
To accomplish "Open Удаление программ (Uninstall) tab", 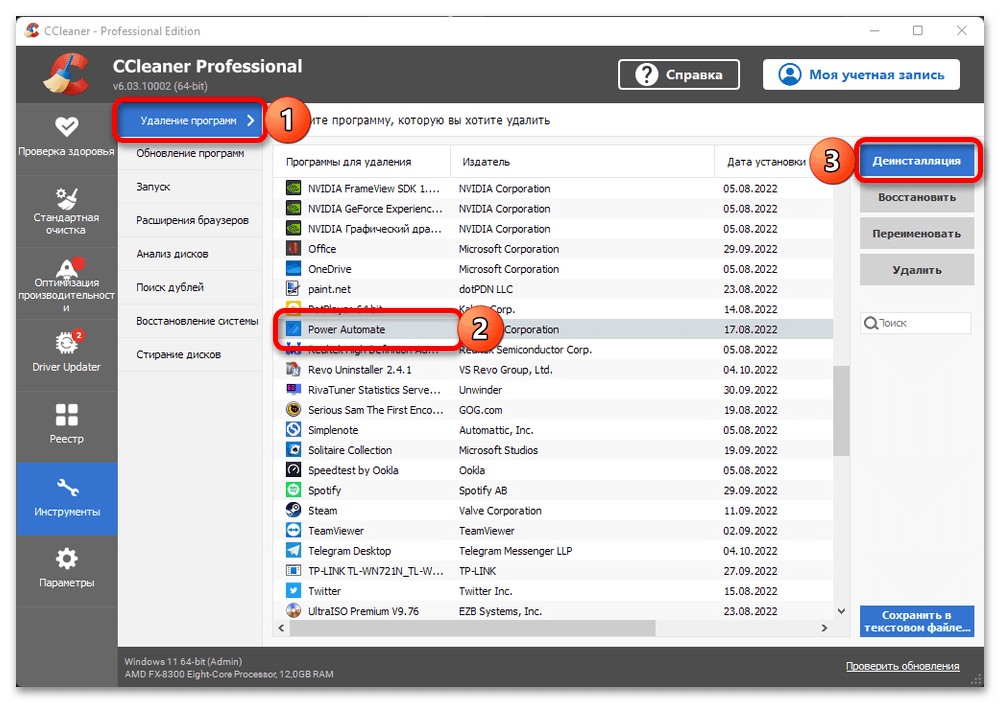I will (x=190, y=121).
